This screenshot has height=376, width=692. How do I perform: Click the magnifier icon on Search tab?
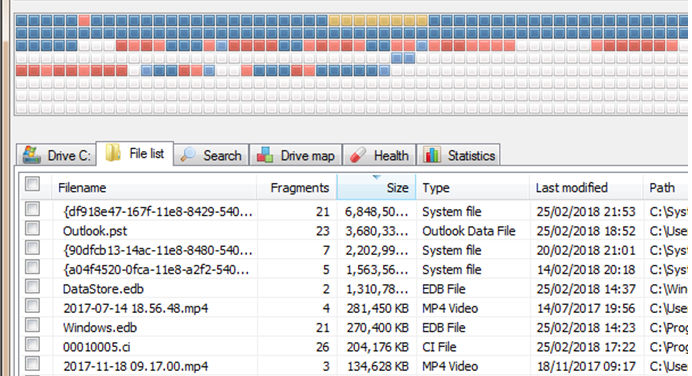click(188, 155)
